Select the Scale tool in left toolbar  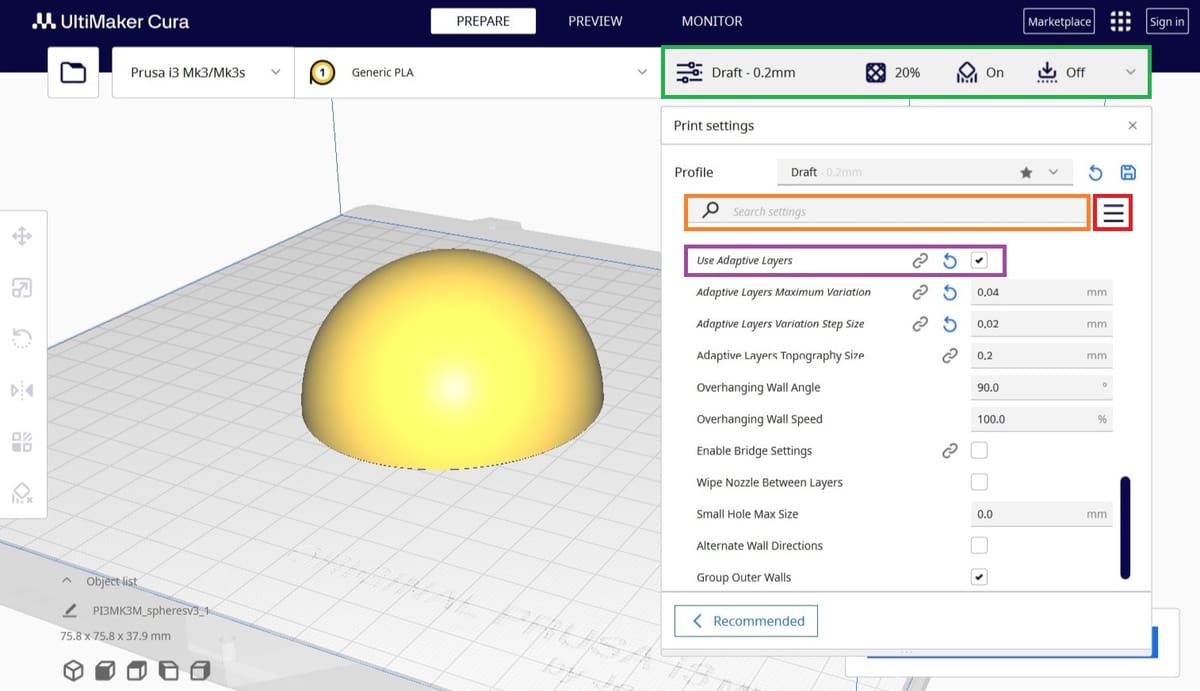(x=21, y=288)
